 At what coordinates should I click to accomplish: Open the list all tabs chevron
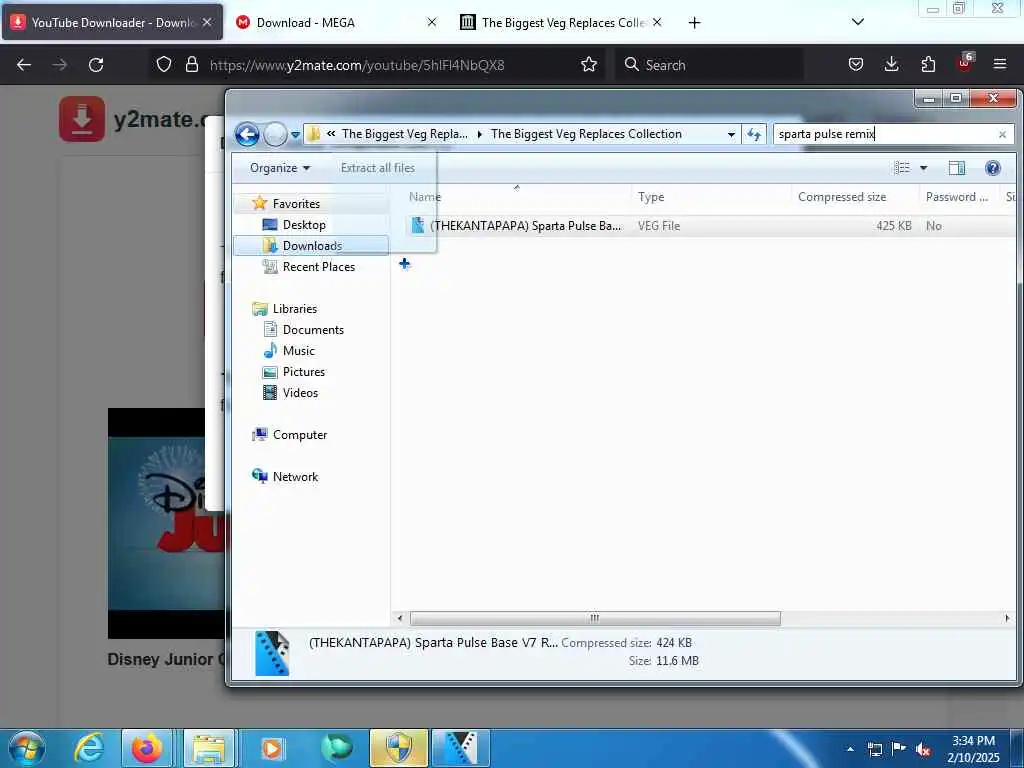pyautogui.click(x=858, y=22)
